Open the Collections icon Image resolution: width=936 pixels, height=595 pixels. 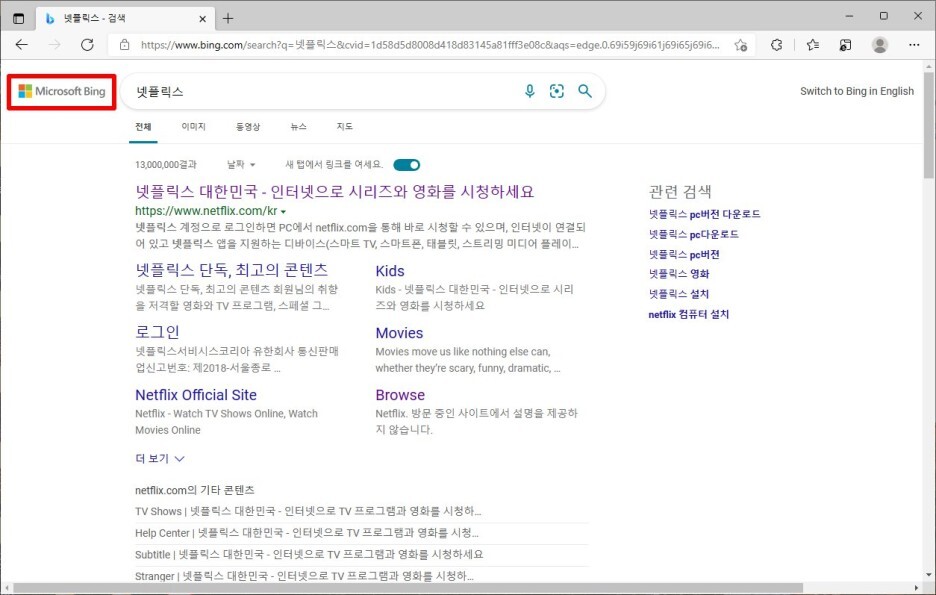(845, 45)
